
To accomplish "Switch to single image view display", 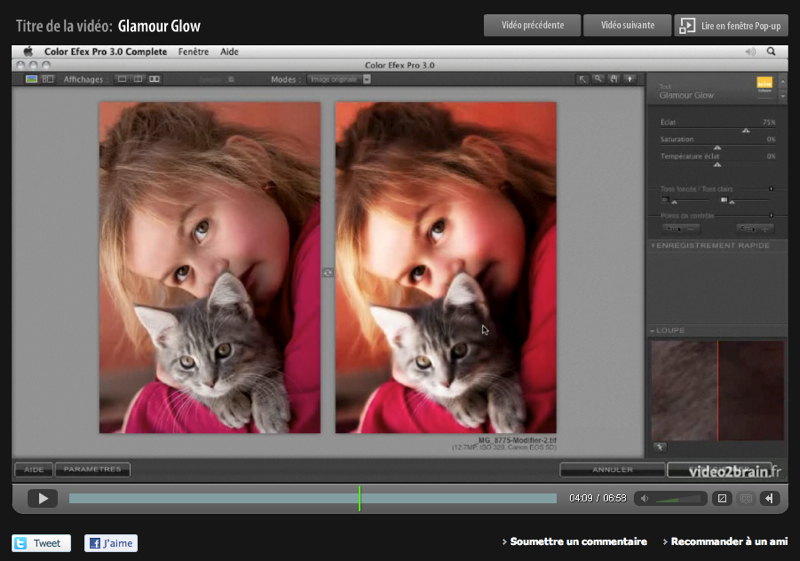I will pos(122,79).
